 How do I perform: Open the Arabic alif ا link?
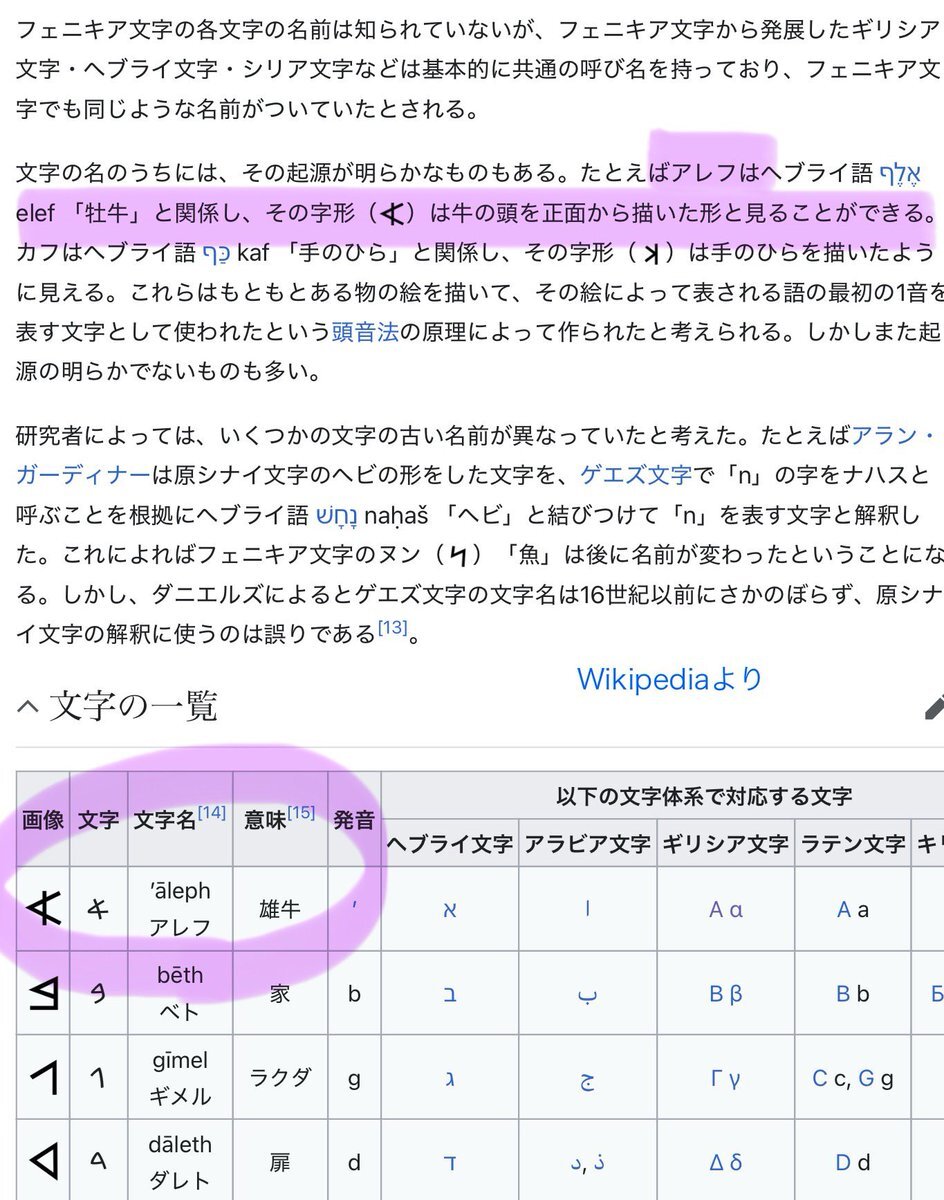click(x=587, y=909)
